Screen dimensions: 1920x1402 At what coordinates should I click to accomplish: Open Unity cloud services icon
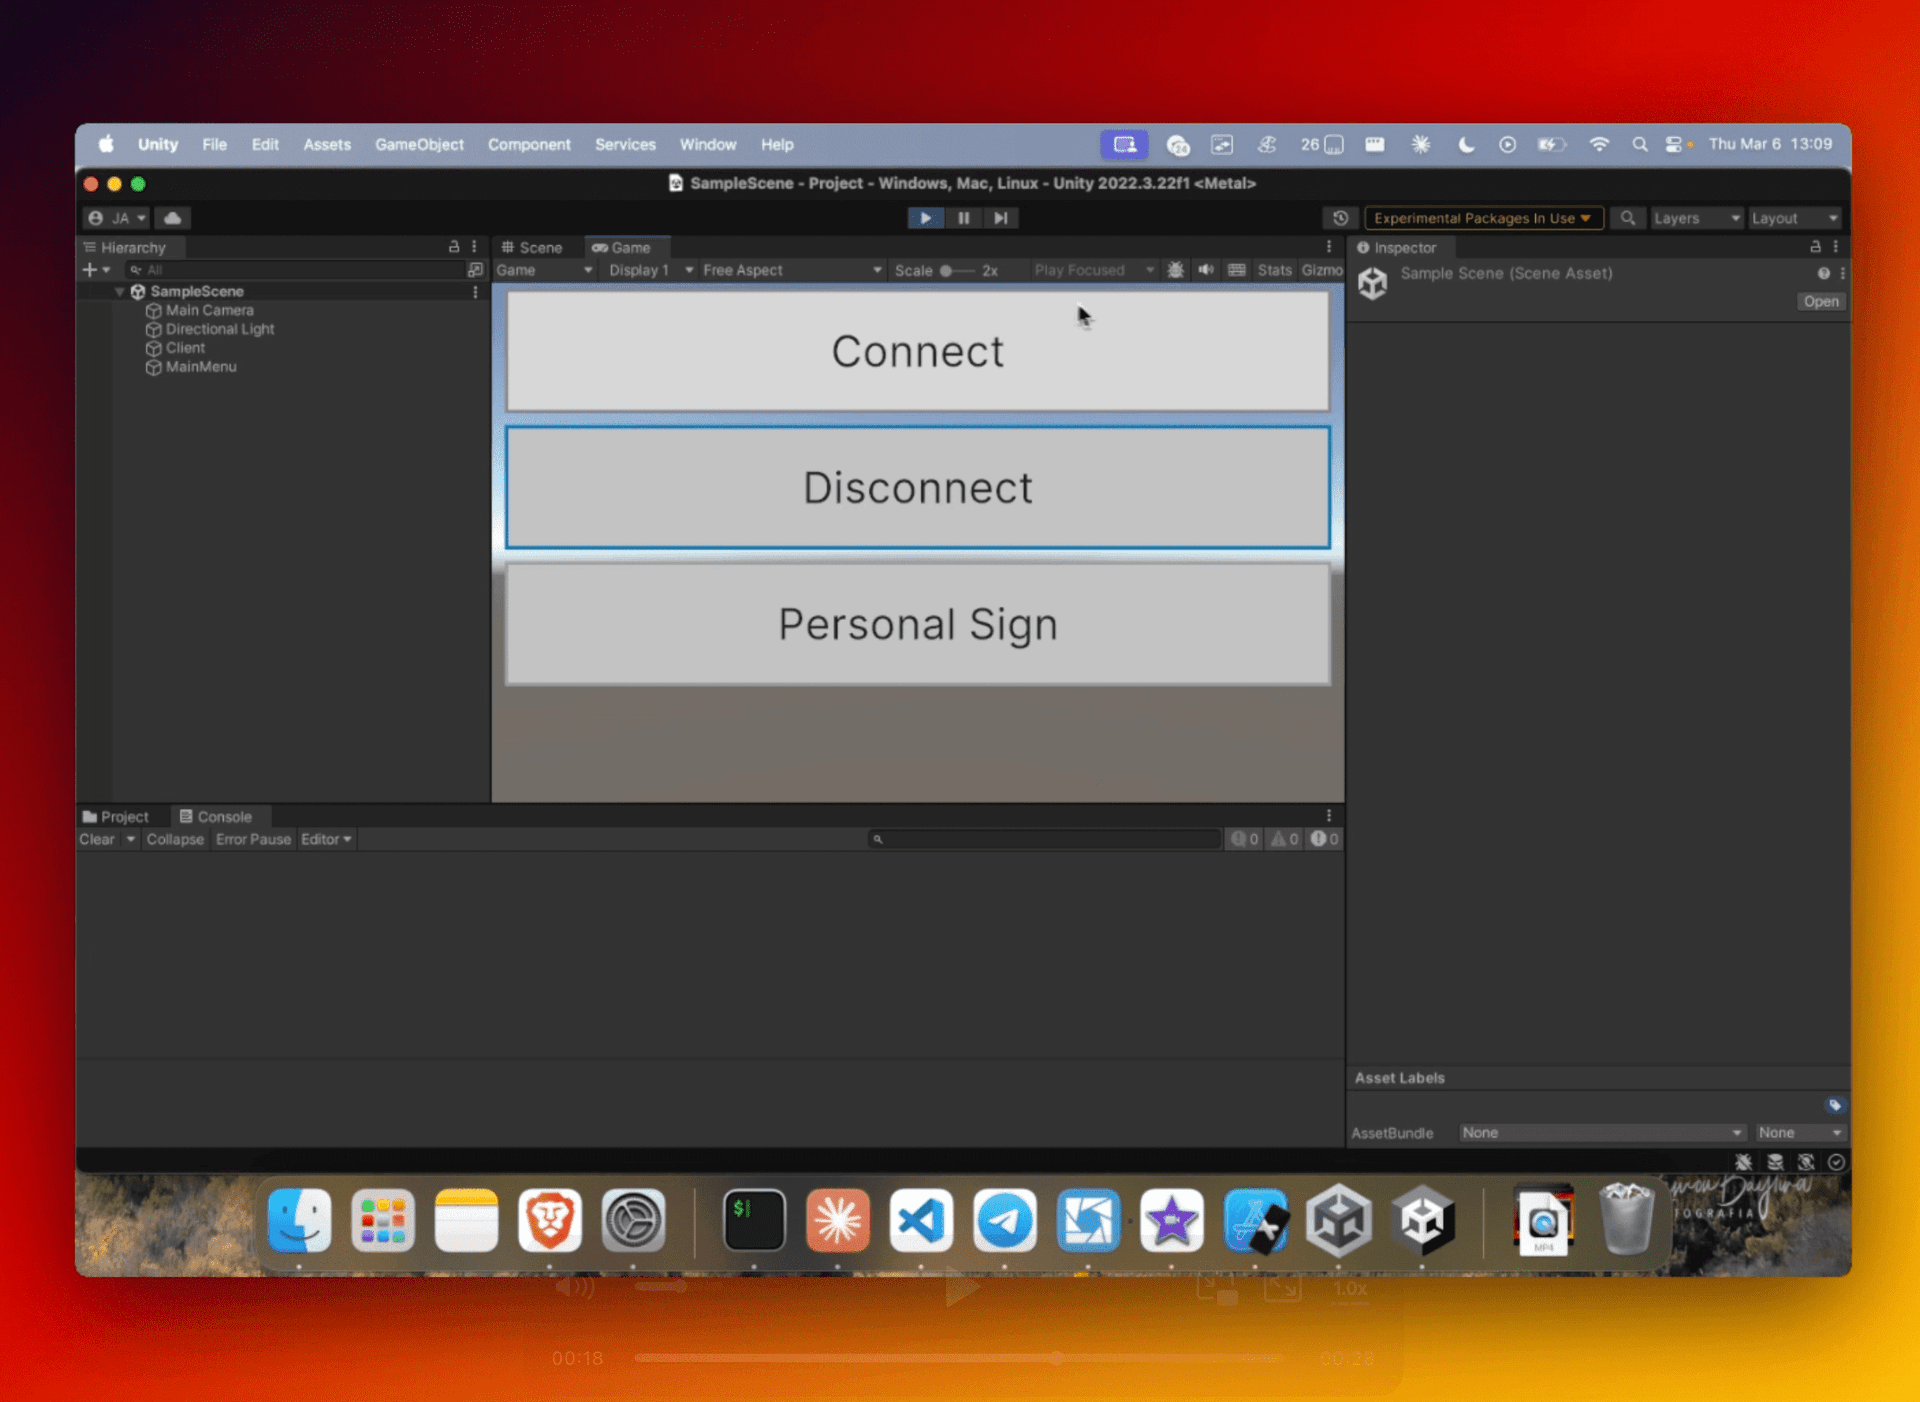point(173,218)
